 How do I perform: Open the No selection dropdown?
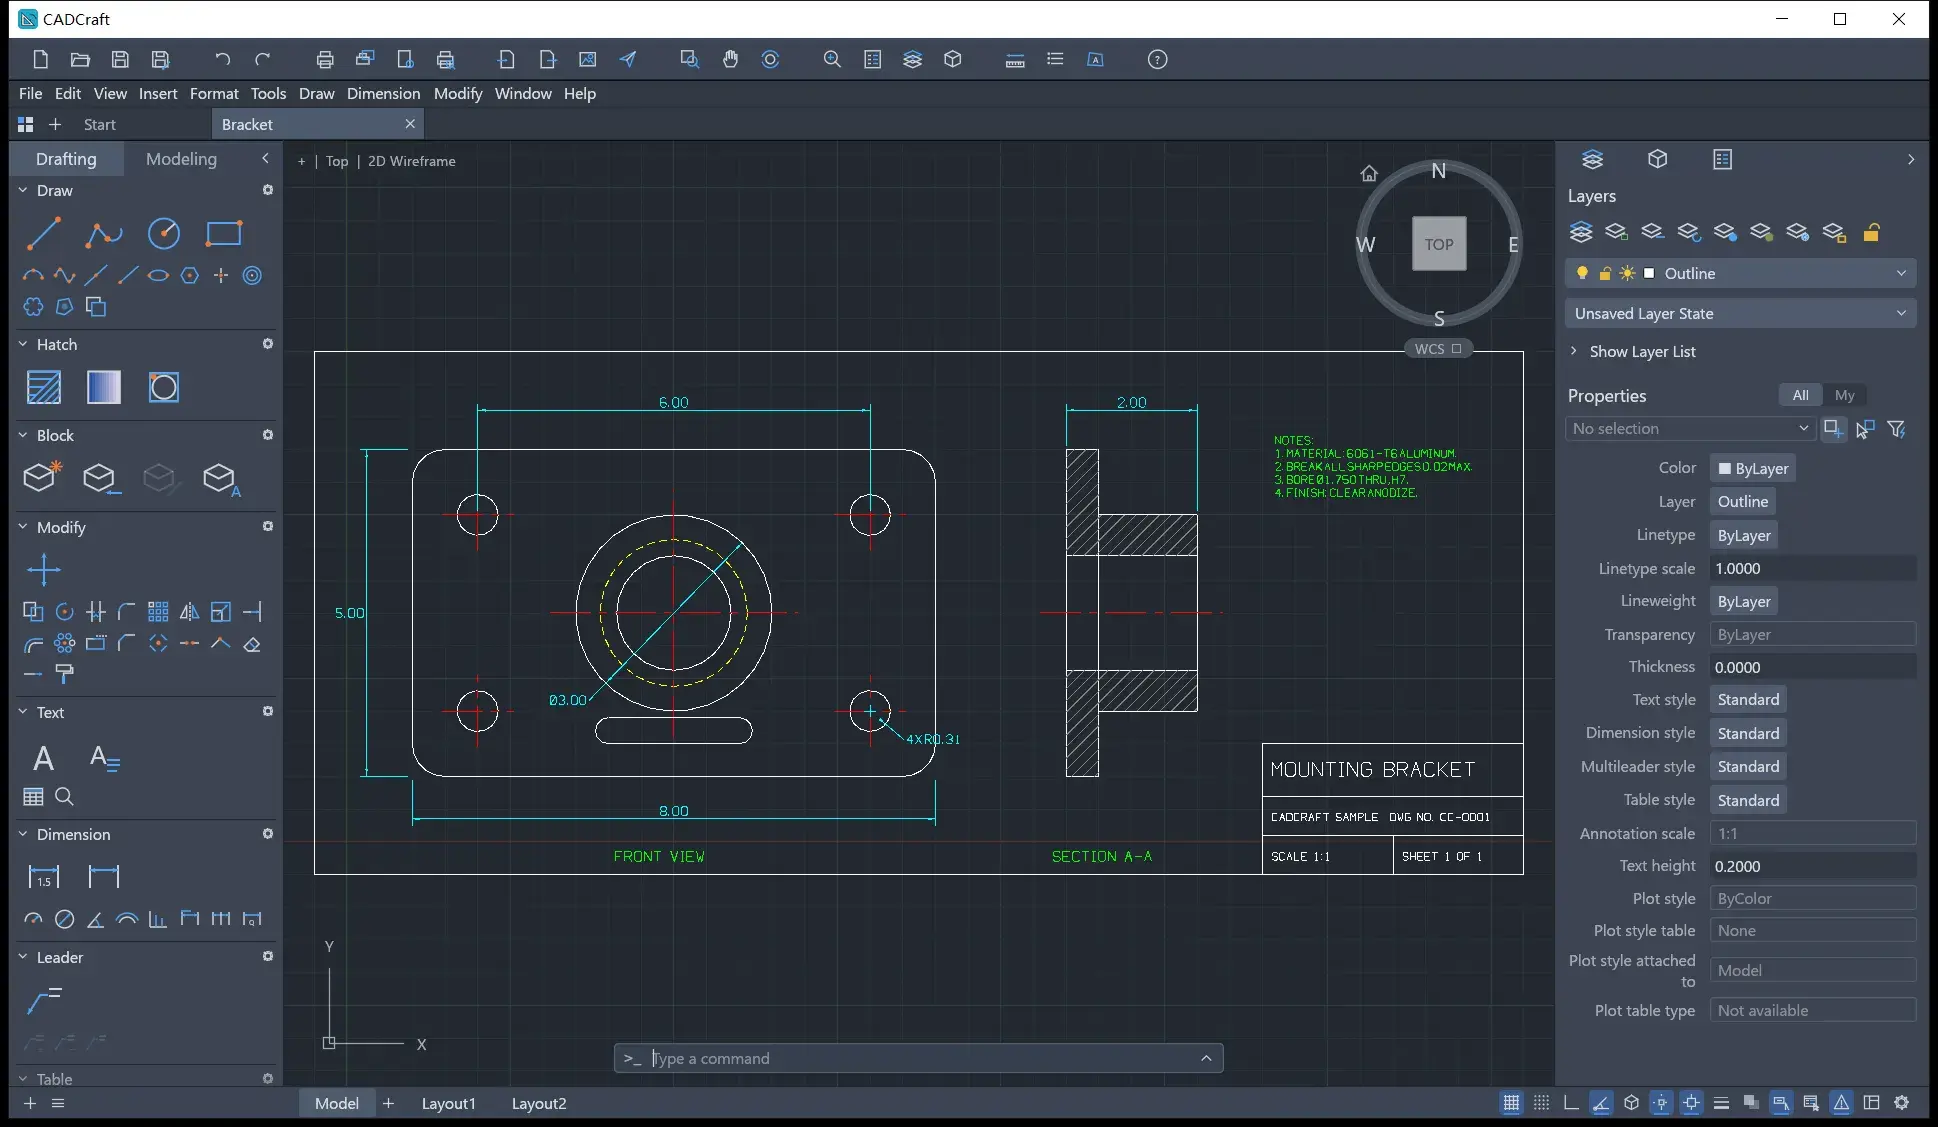coord(1690,428)
